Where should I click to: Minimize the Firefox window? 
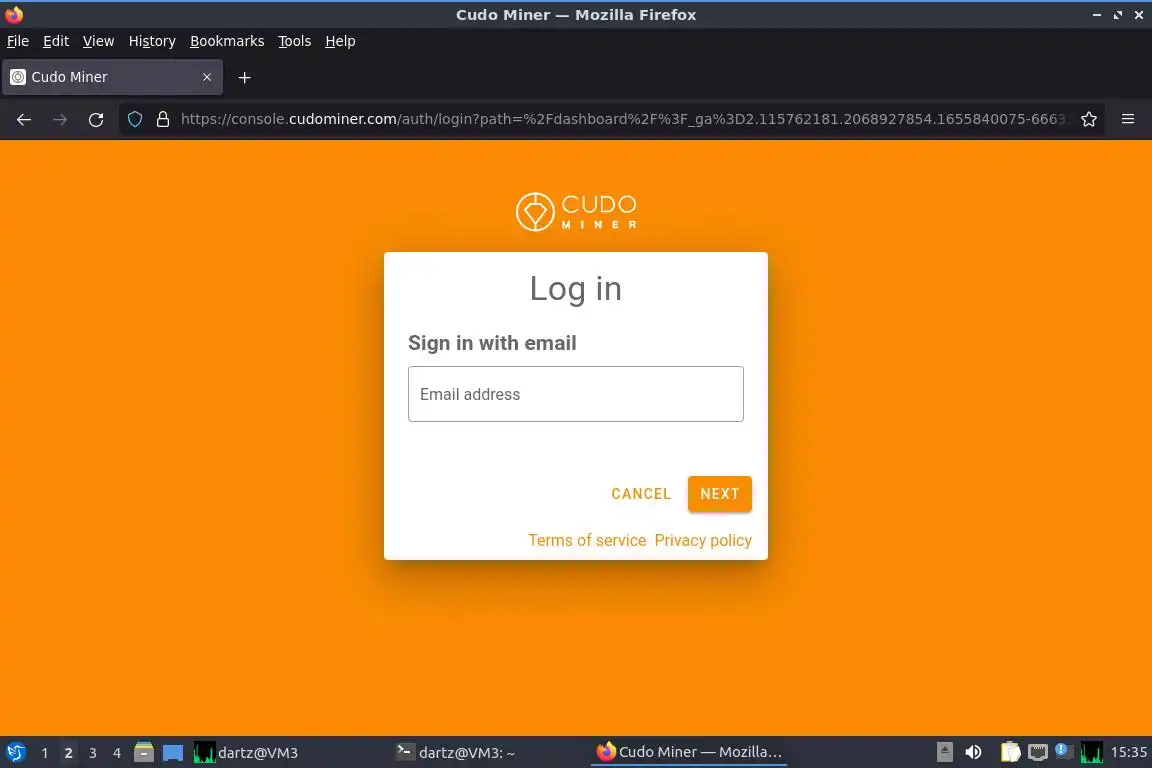1096,15
